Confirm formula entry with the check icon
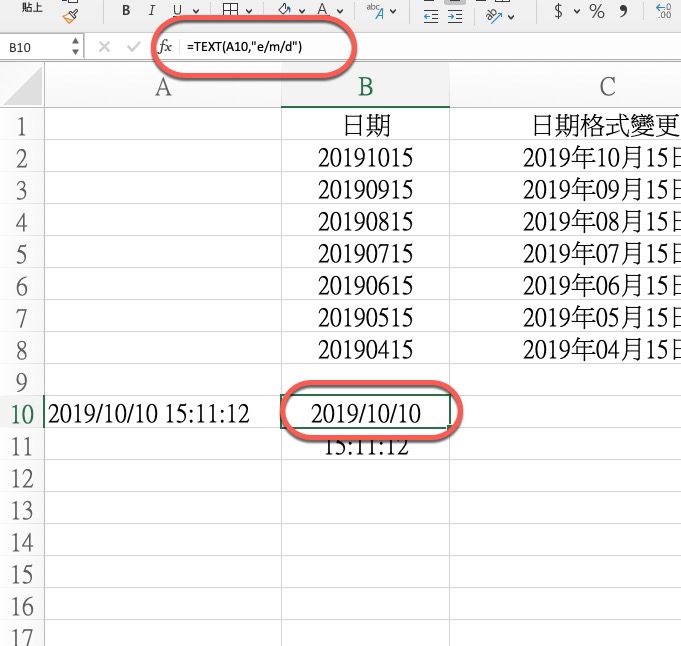 (x=133, y=46)
